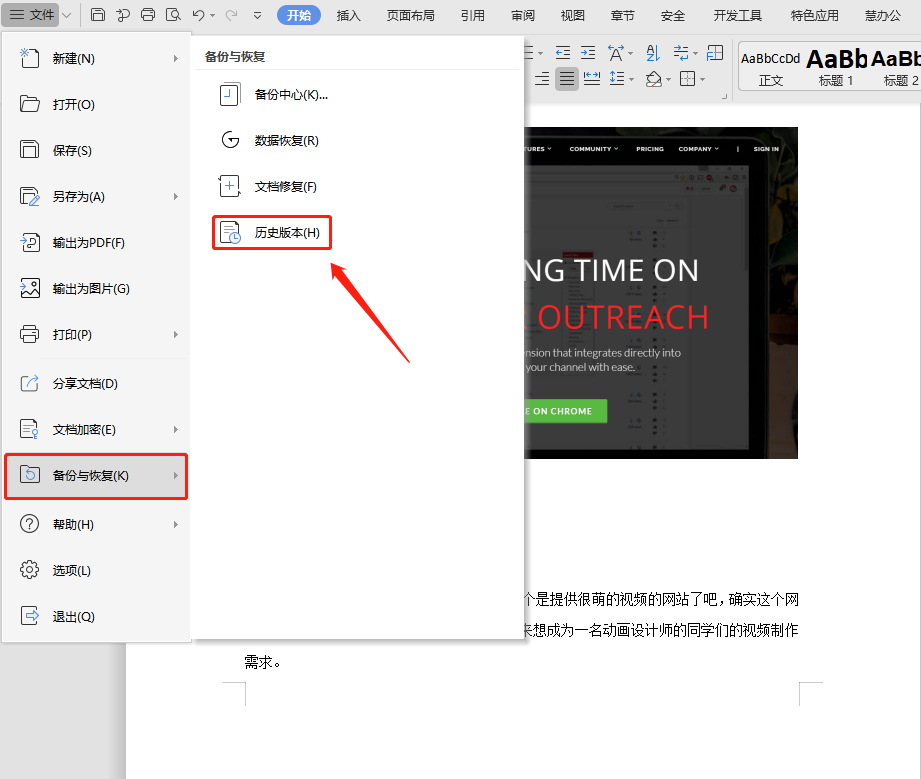Switch to the 插入 ribbon tab
921x779 pixels.
tap(348, 15)
